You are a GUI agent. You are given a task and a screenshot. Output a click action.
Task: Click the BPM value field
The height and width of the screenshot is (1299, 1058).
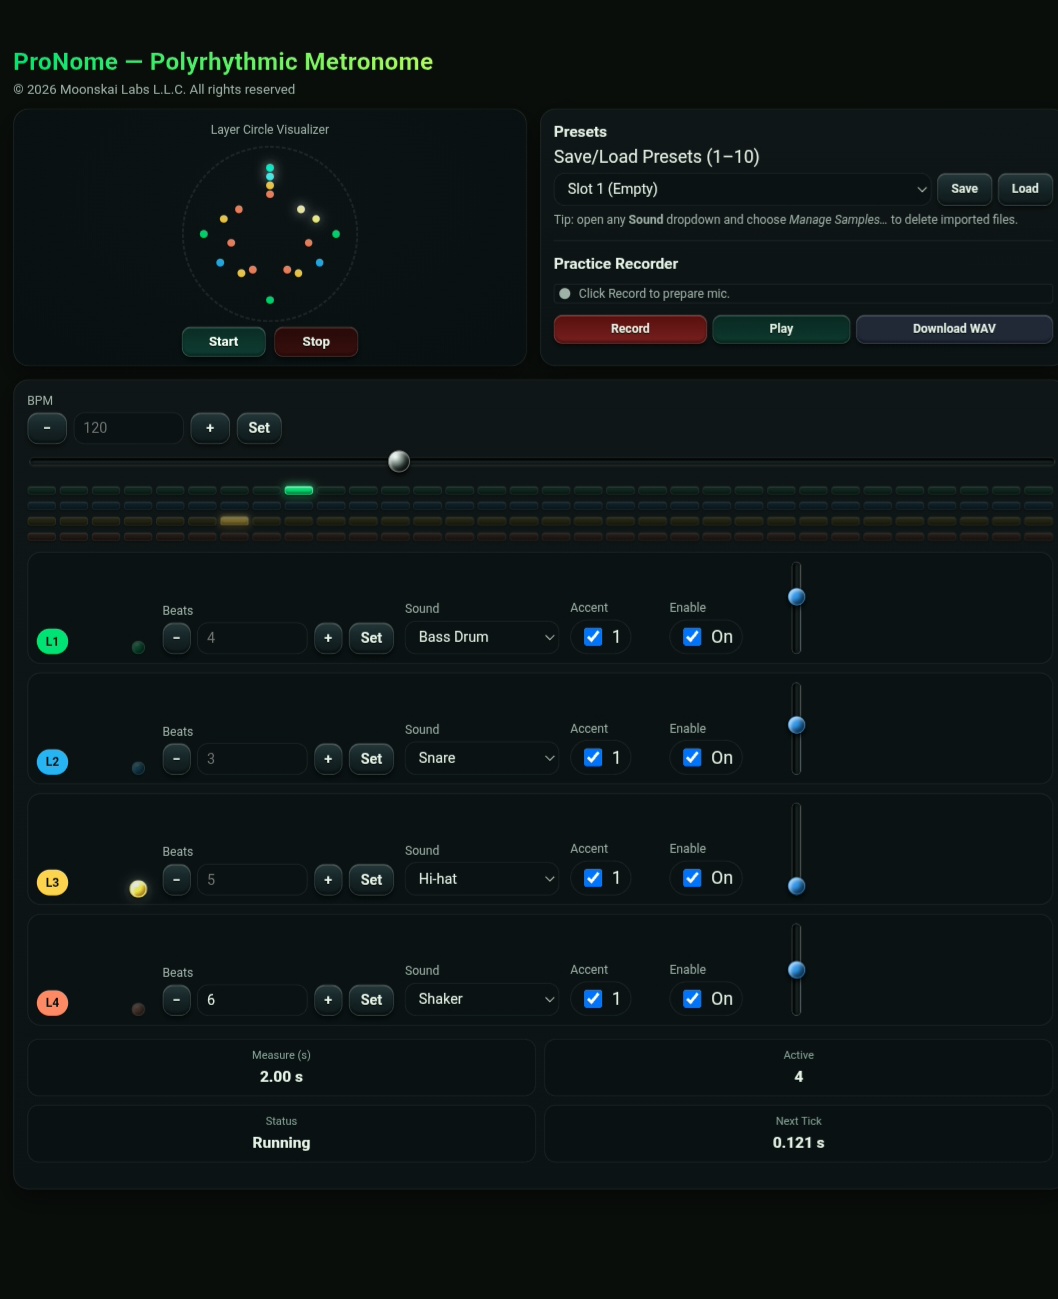[128, 428]
